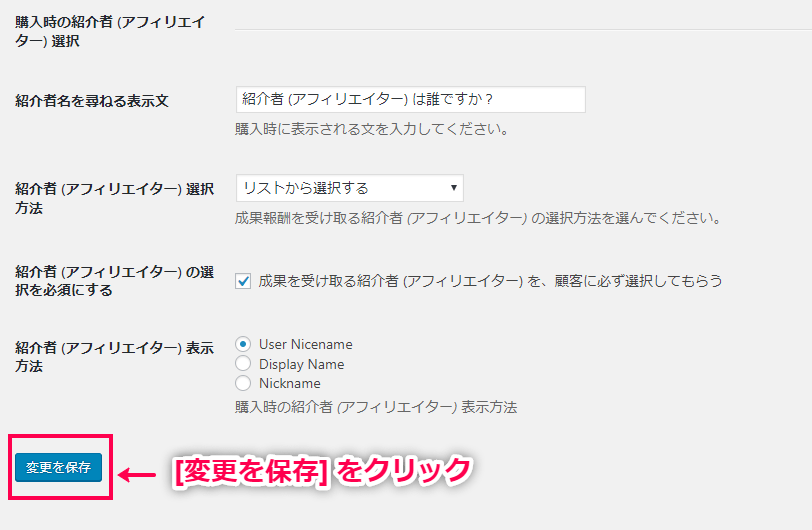Viewport: 812px width, 530px height.
Task: Click the 紹介者 (アフィリエイター) 表示方法 row label
Action: (x=114, y=357)
